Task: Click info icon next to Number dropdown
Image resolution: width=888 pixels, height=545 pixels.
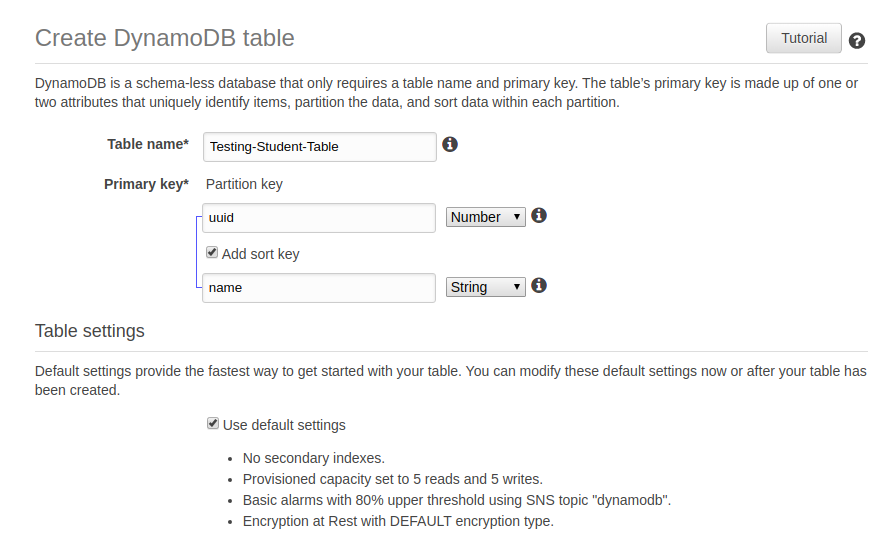Action: coord(539,215)
